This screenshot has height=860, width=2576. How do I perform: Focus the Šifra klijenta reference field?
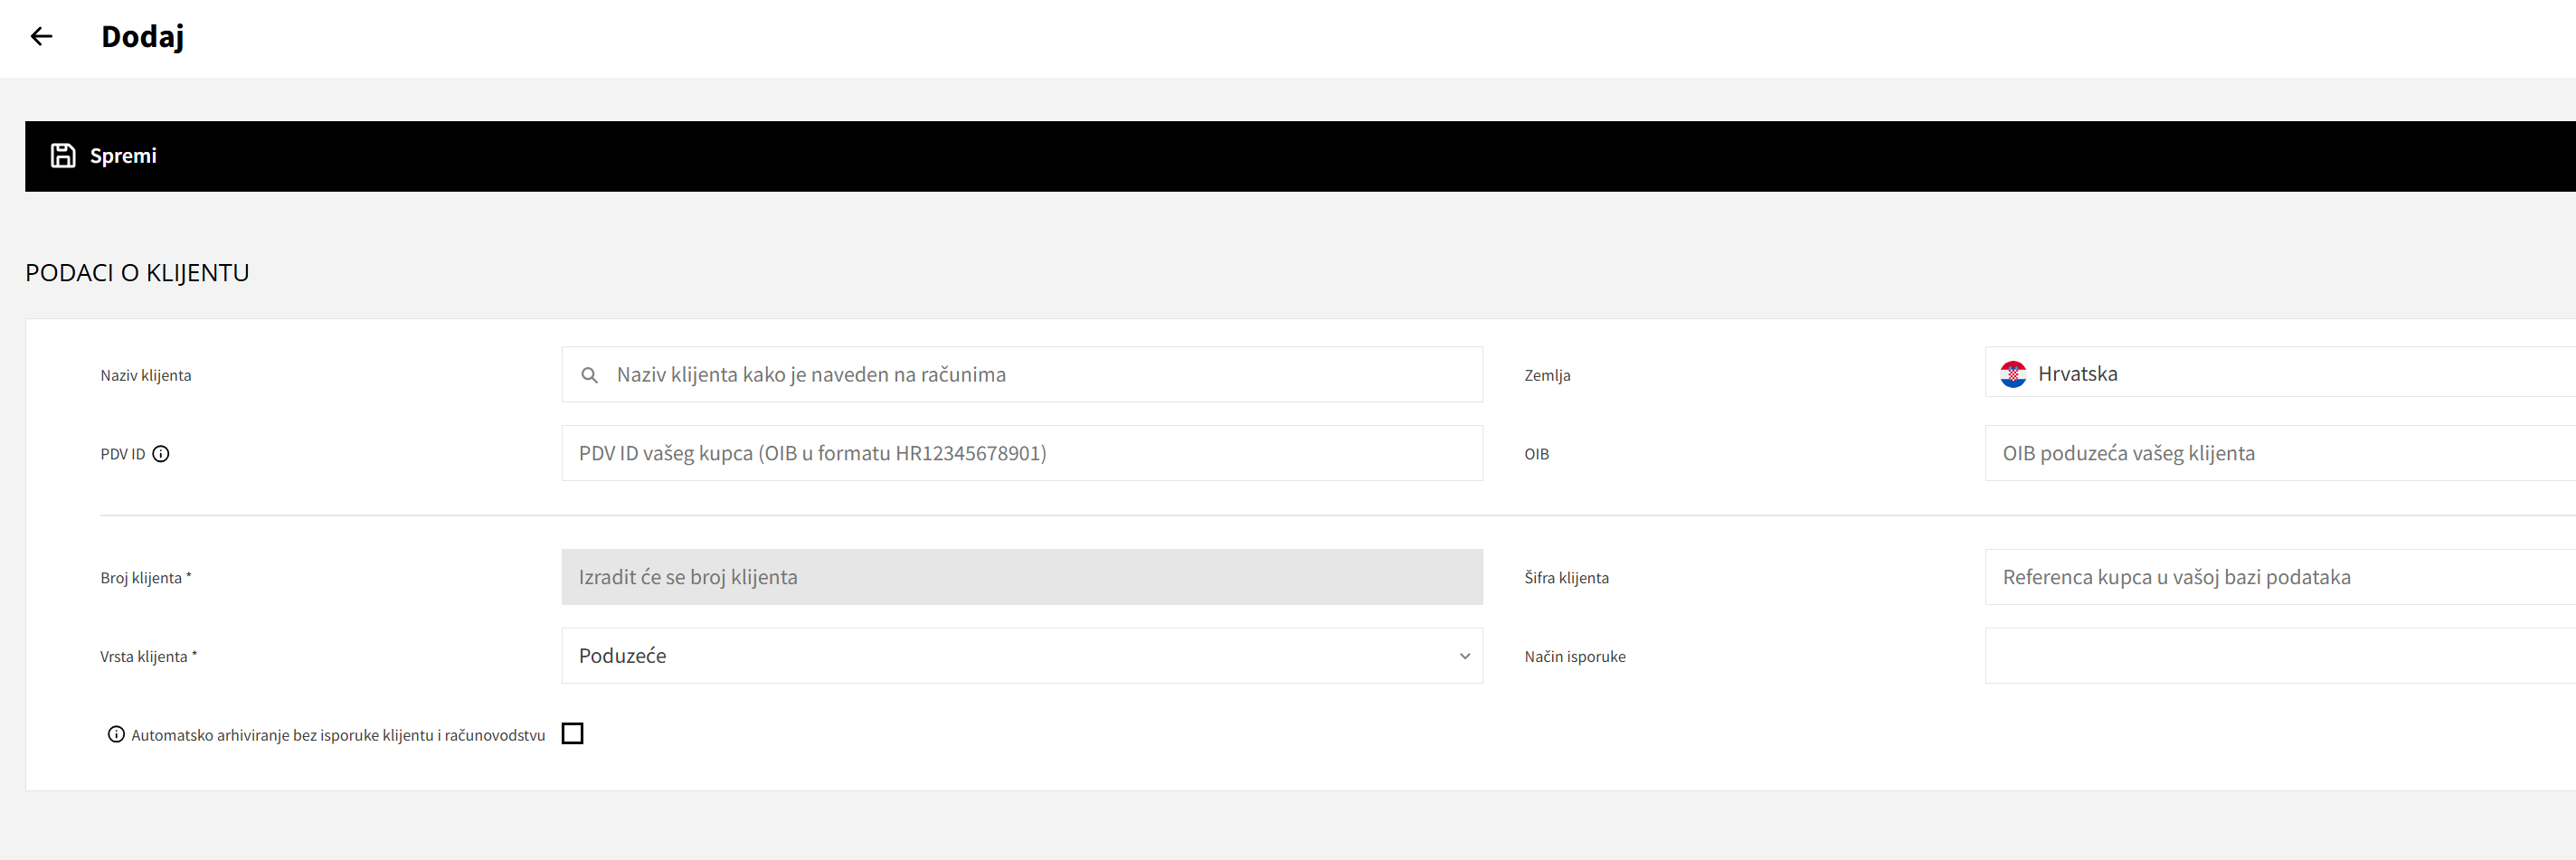[2280, 577]
